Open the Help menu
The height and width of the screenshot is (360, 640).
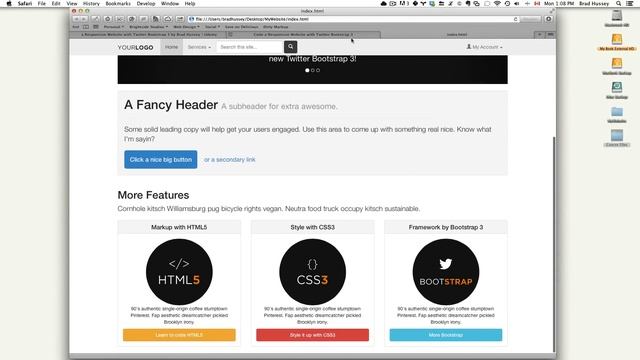pyautogui.click(x=190, y=3)
